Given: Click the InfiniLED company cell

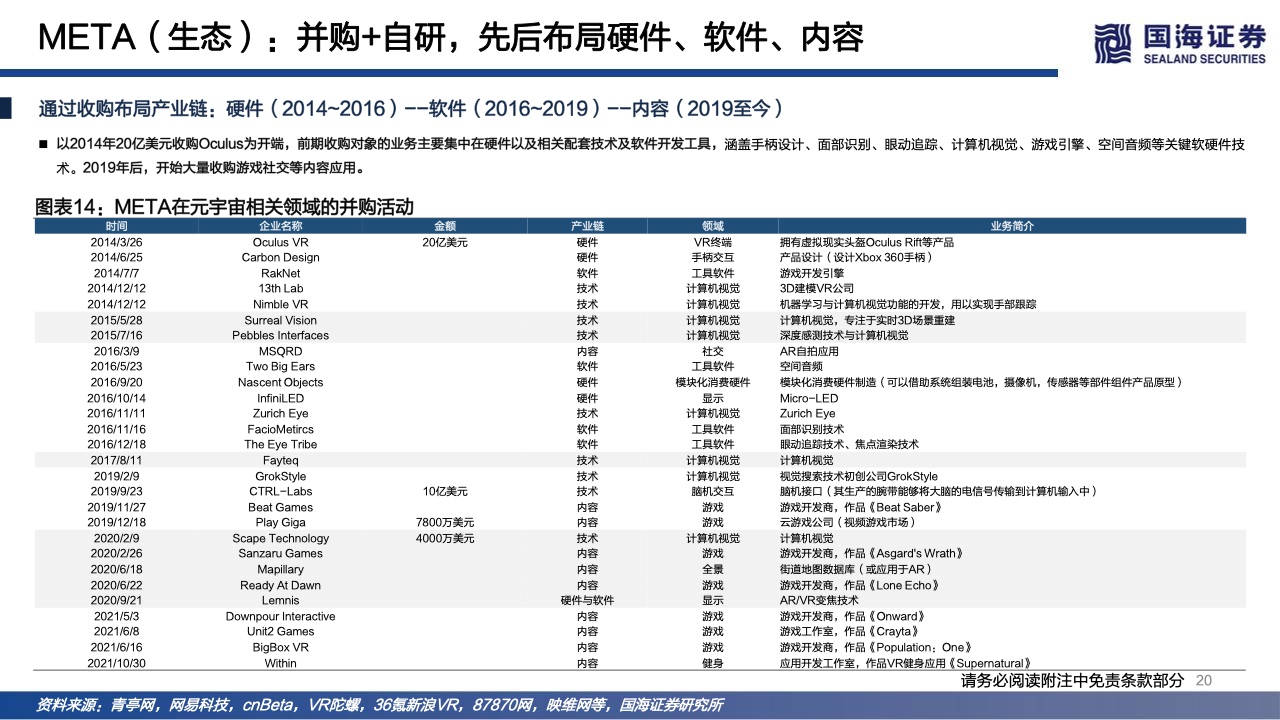Looking at the screenshot, I should point(280,398).
